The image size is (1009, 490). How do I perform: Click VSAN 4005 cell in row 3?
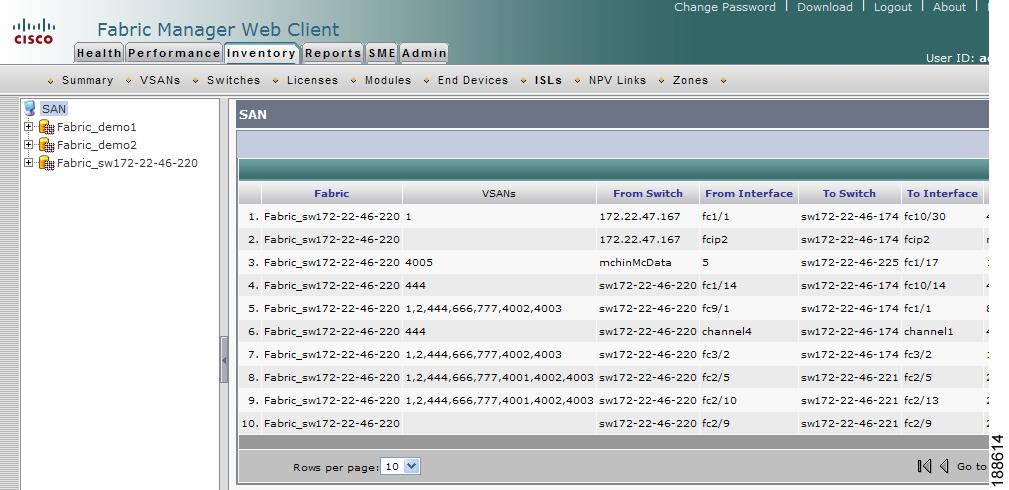pos(419,263)
